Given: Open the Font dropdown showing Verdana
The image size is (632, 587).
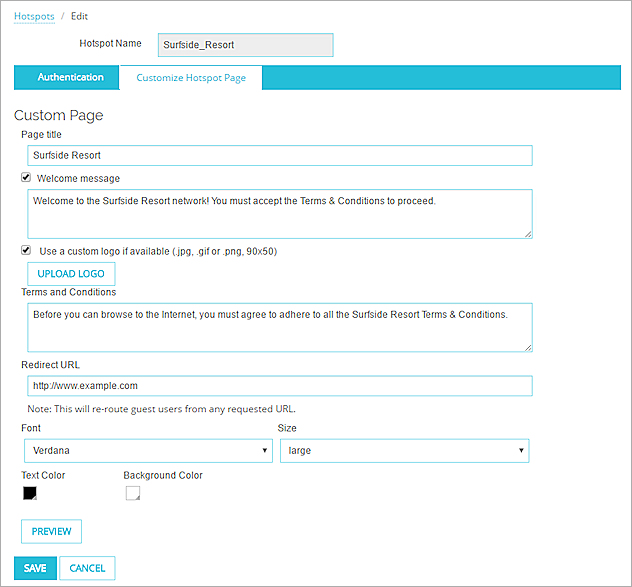Looking at the screenshot, I should (148, 451).
